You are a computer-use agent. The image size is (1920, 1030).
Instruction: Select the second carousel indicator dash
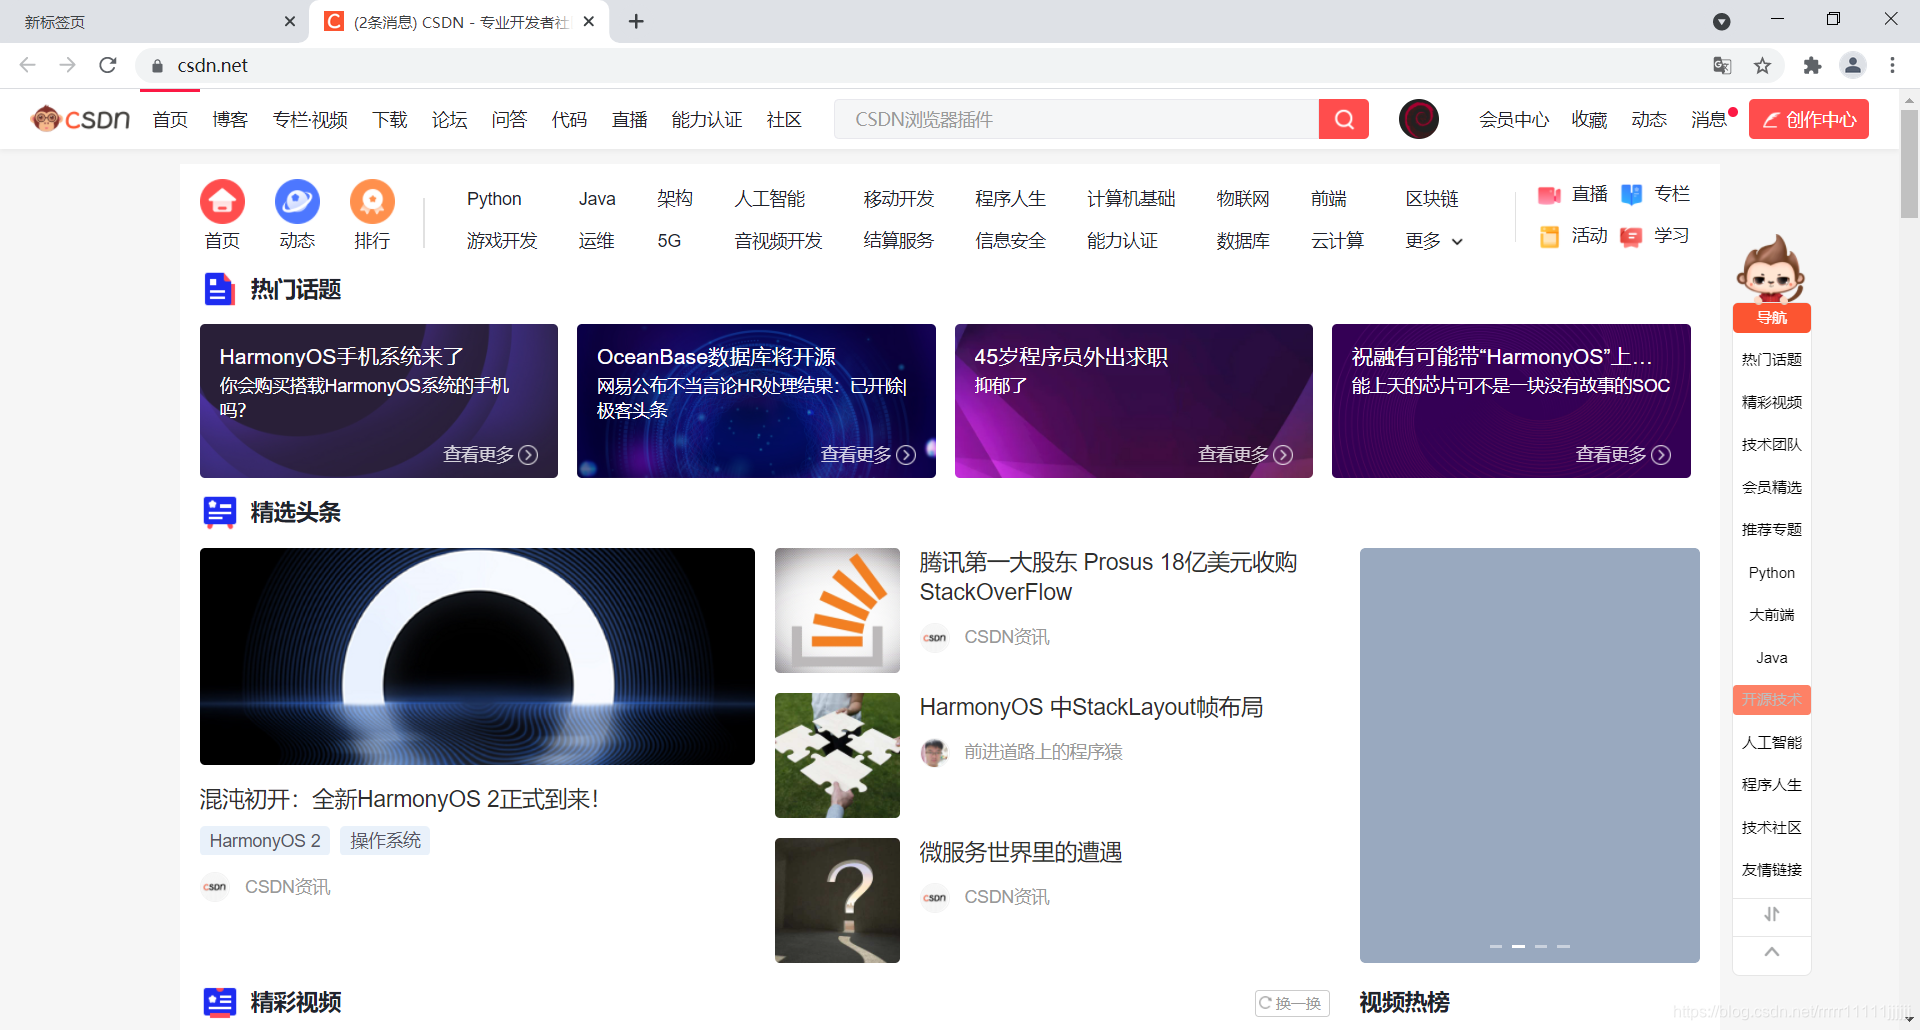1518,946
